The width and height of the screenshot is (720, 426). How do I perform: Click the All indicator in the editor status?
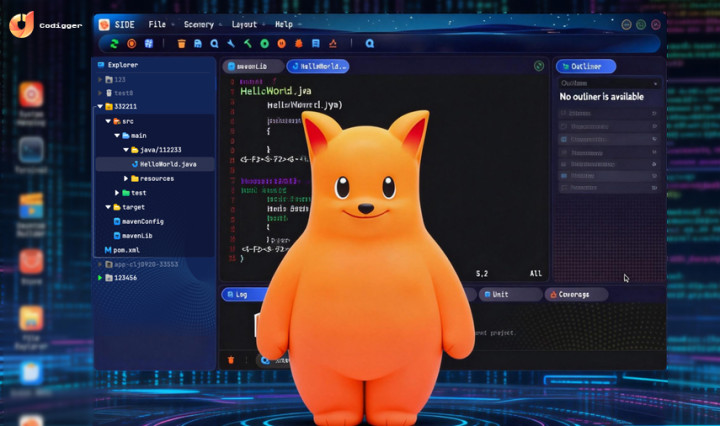coord(536,274)
